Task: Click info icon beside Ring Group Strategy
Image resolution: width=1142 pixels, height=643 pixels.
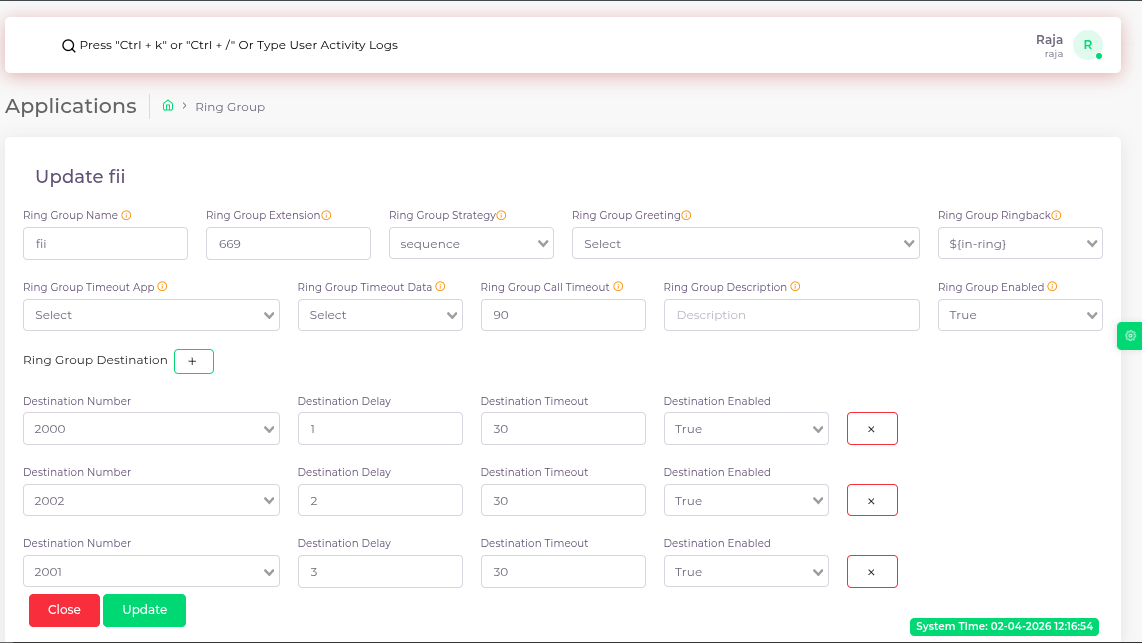Action: pos(501,216)
